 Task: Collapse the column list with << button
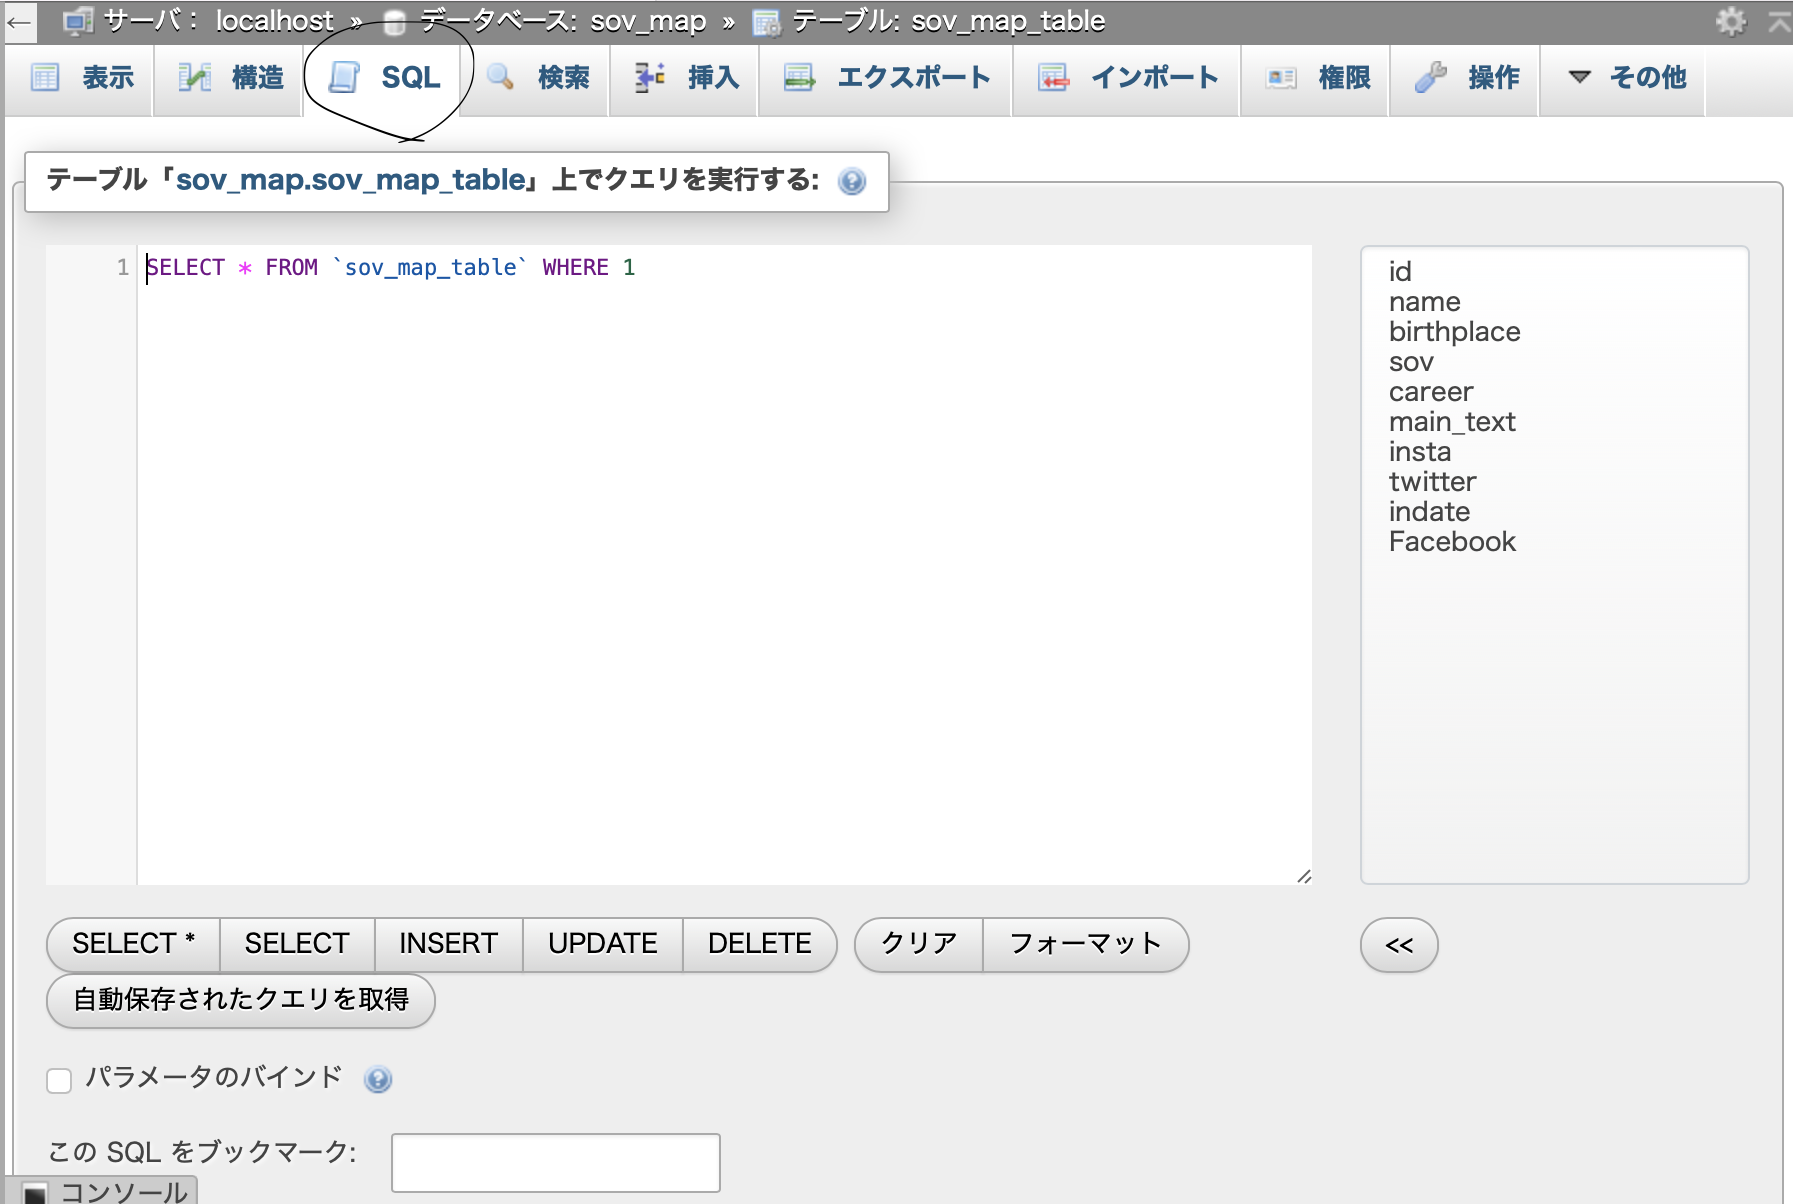[1398, 944]
